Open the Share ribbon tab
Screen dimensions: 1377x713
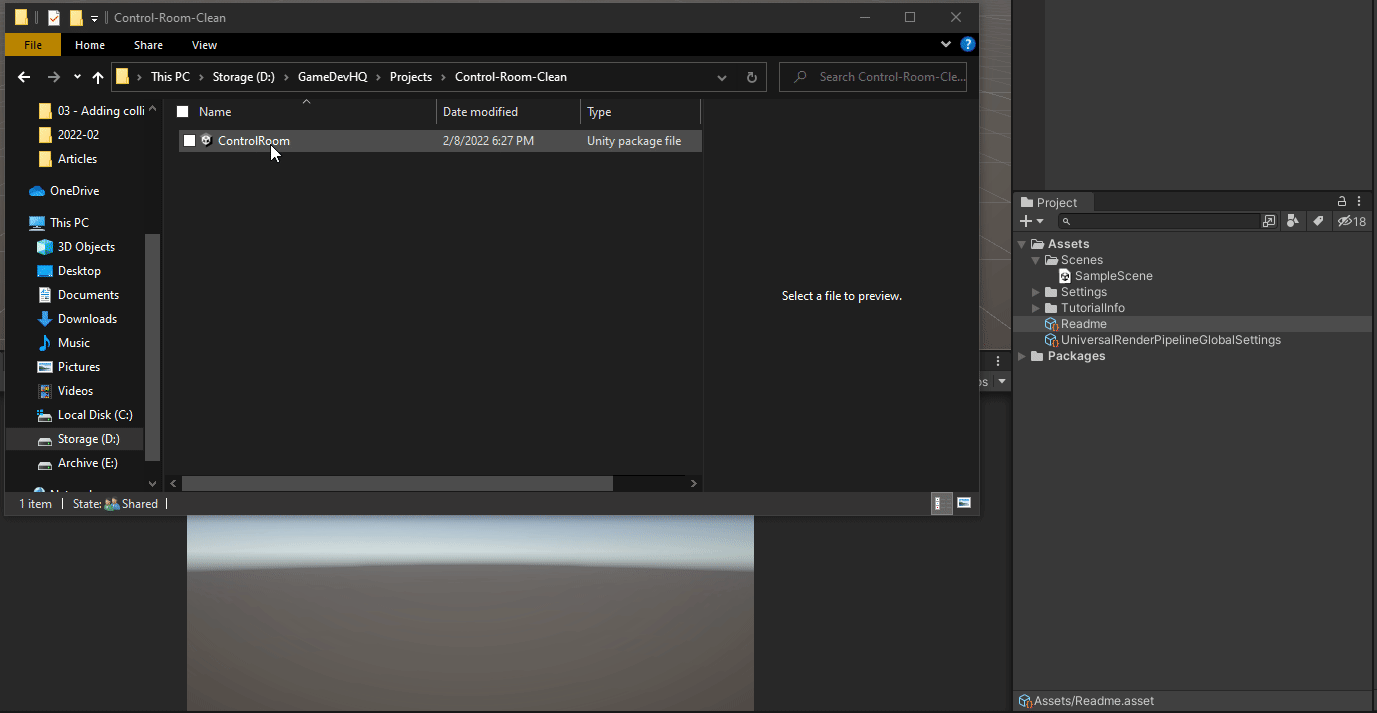148,45
